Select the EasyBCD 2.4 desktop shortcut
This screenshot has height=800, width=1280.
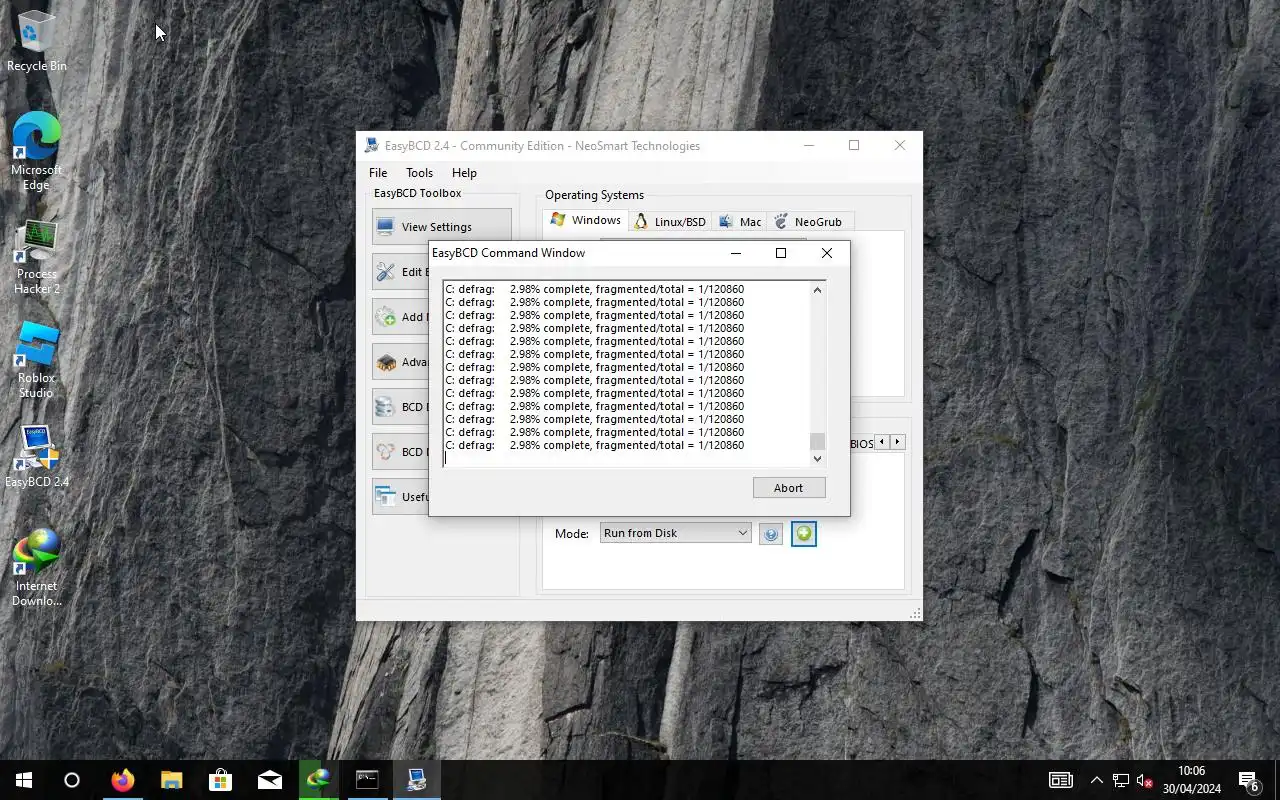(x=37, y=457)
